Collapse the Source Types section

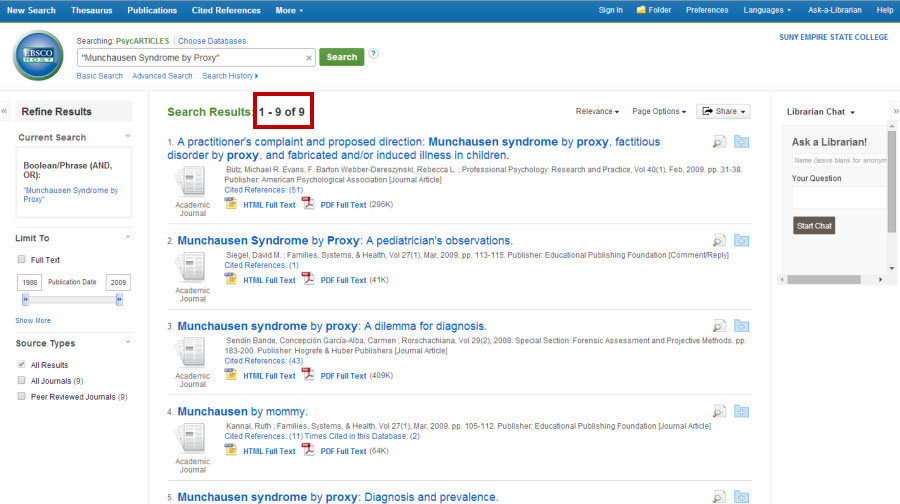[x=128, y=342]
